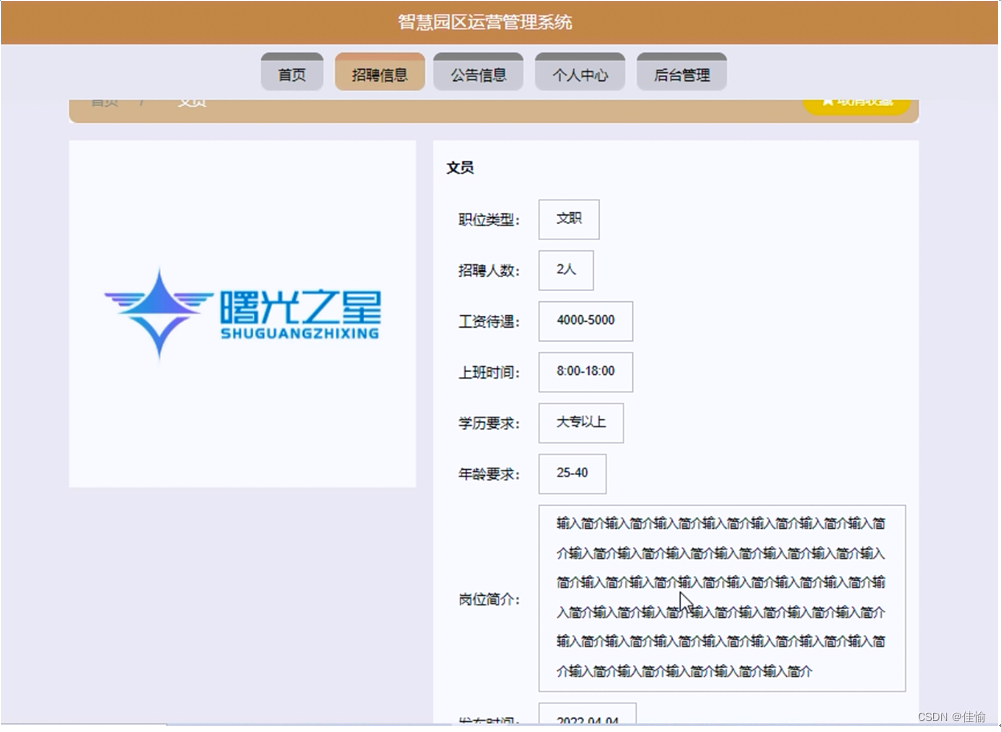Click the 岗位简介 description text box
The width and height of the screenshot is (1001, 732).
click(x=722, y=598)
